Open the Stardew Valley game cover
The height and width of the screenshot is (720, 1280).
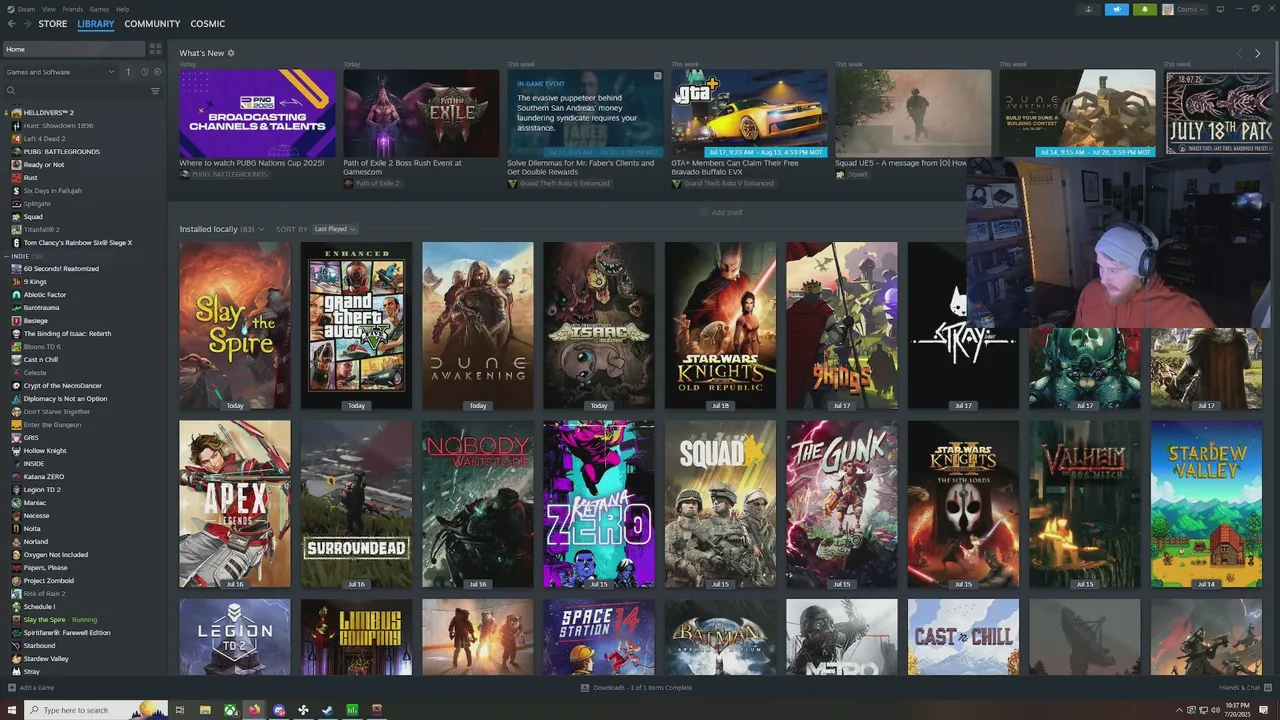tap(1206, 504)
